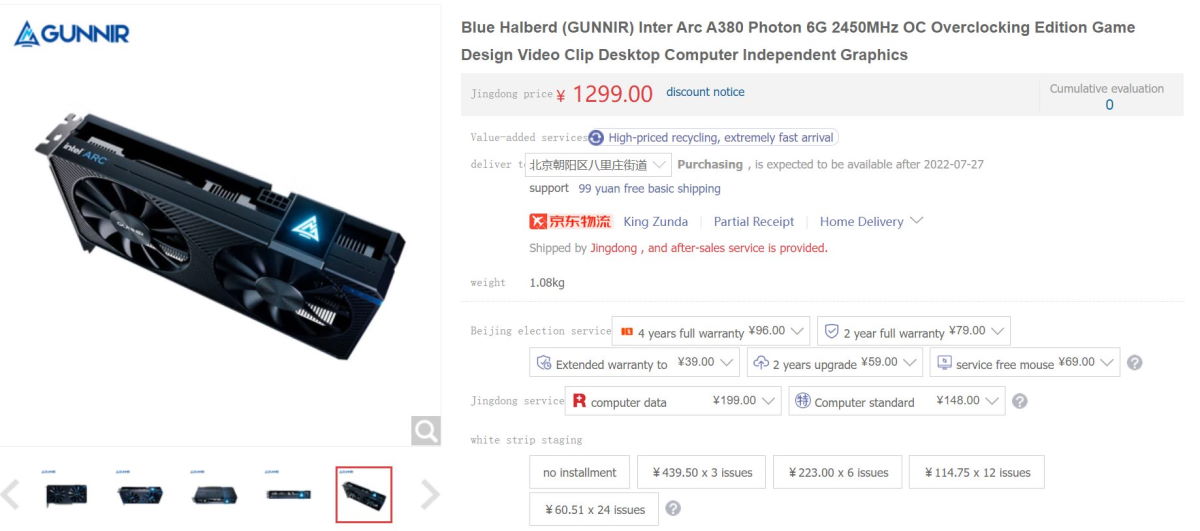1200x531 pixels.
Task: Expand the Home Delivery menu
Action: click(871, 222)
